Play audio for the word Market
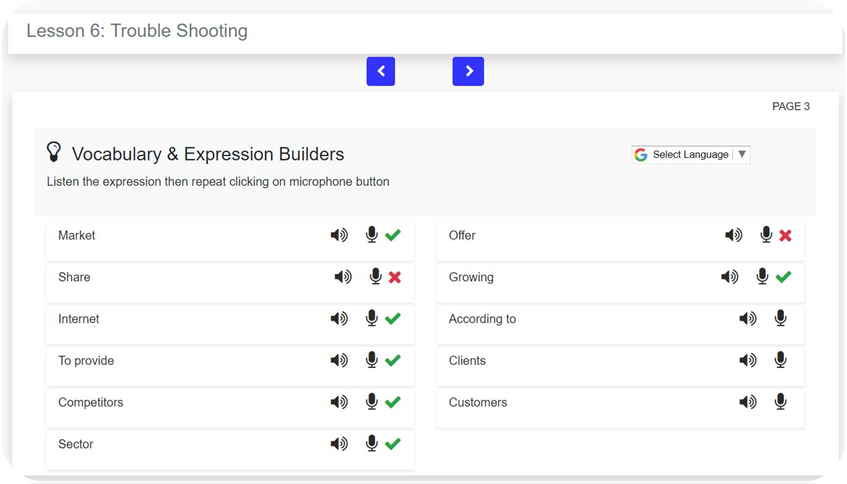 click(x=339, y=235)
